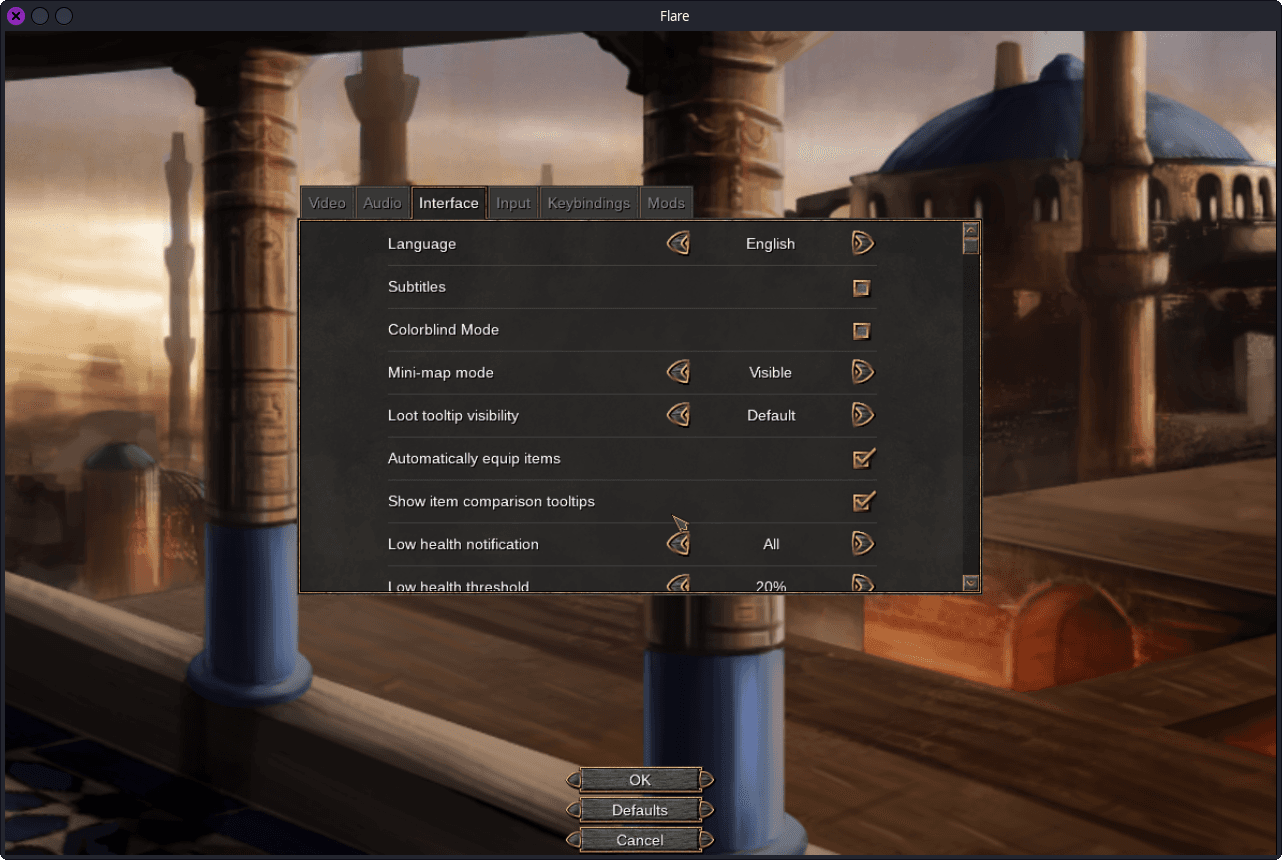Viewport: 1282px width, 860px height.
Task: Click the English language value
Action: pyautogui.click(x=771, y=244)
